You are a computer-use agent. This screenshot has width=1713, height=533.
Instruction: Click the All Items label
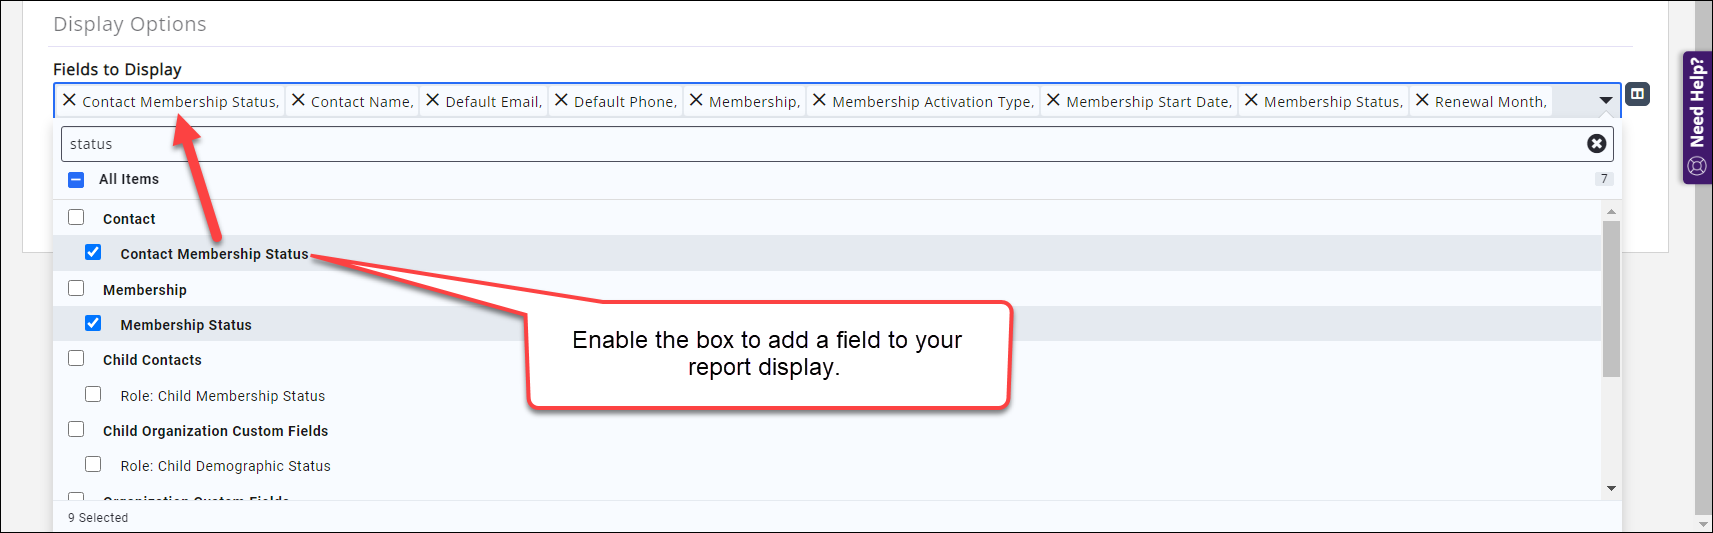pyautogui.click(x=129, y=179)
